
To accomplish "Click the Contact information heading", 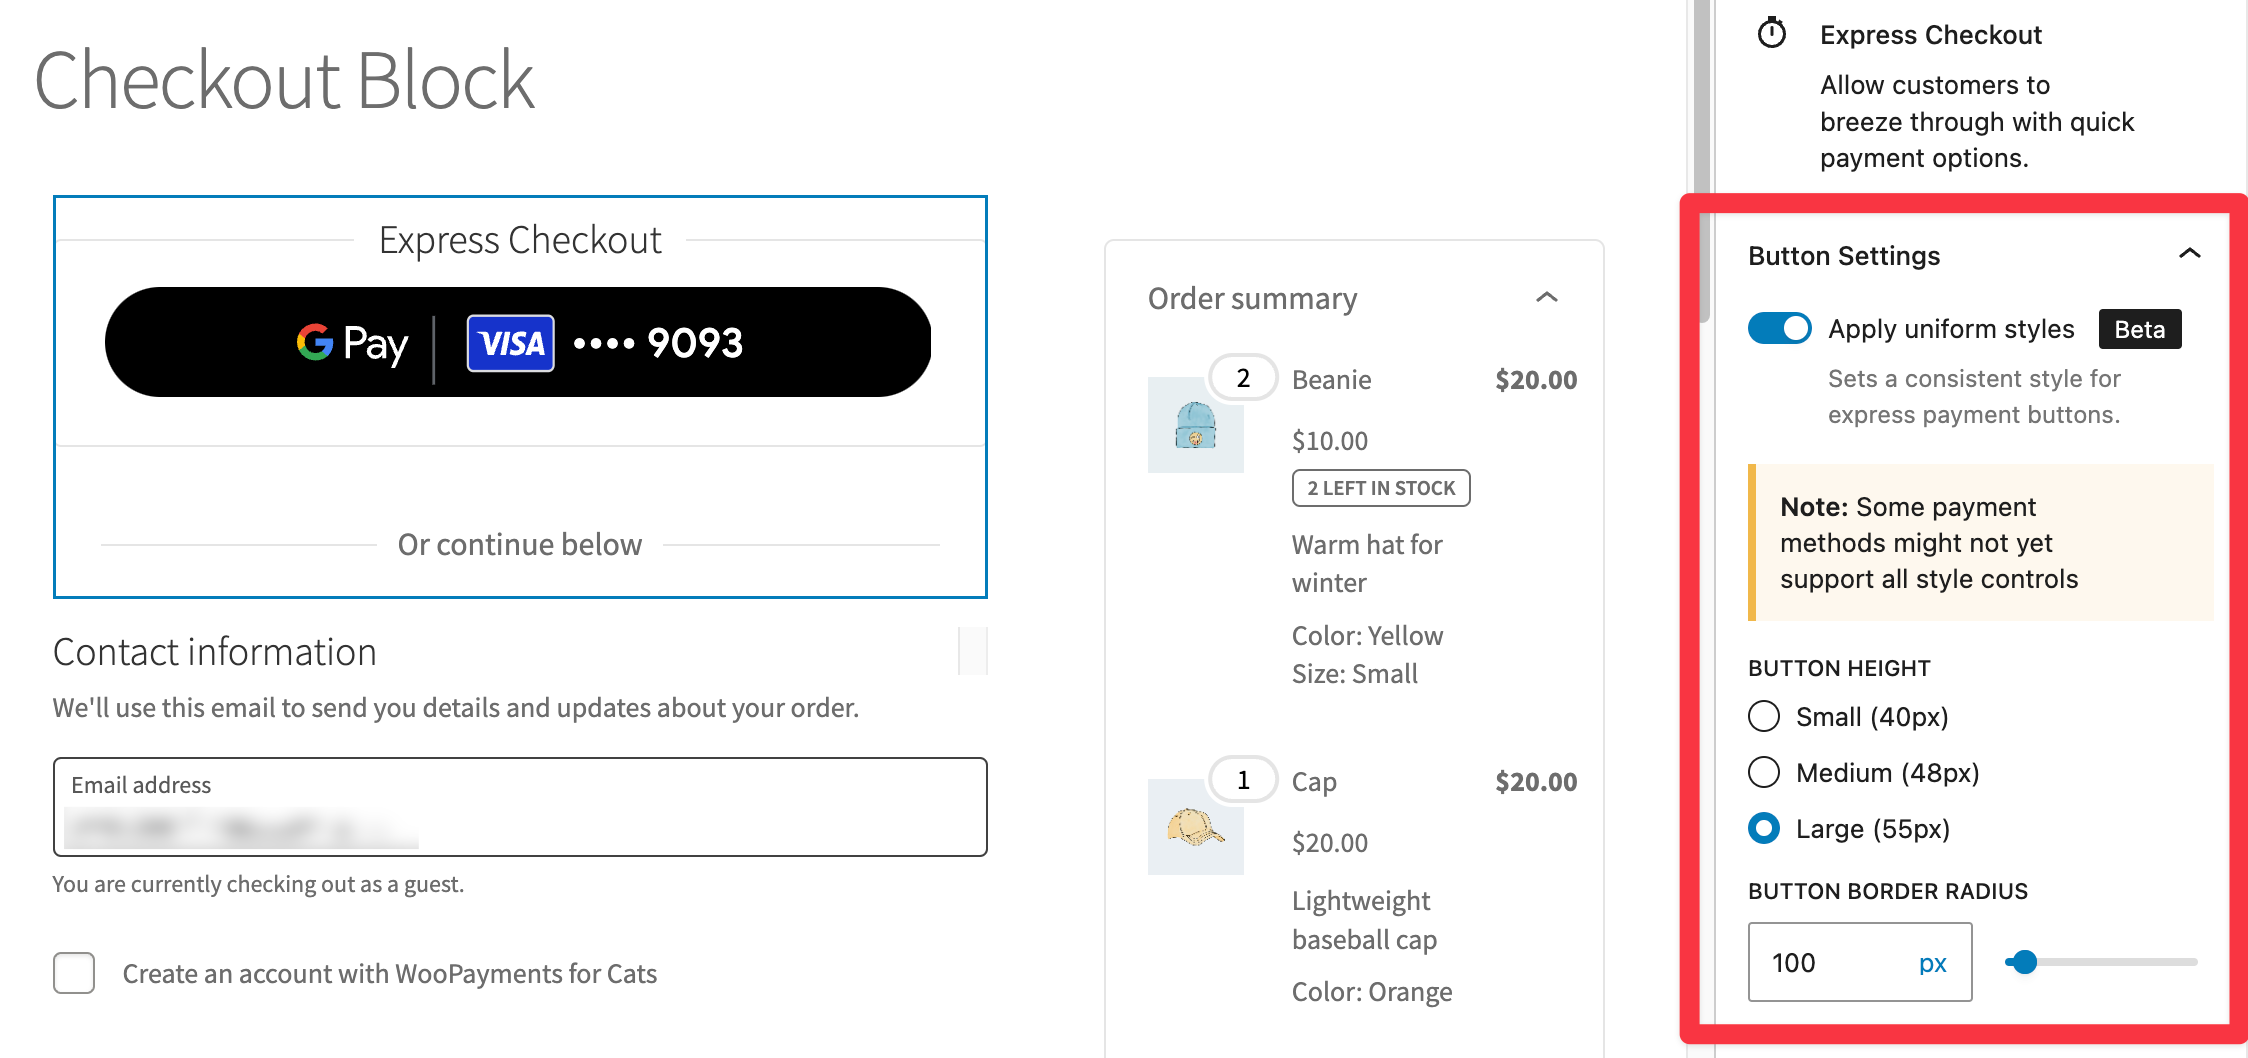I will (215, 652).
